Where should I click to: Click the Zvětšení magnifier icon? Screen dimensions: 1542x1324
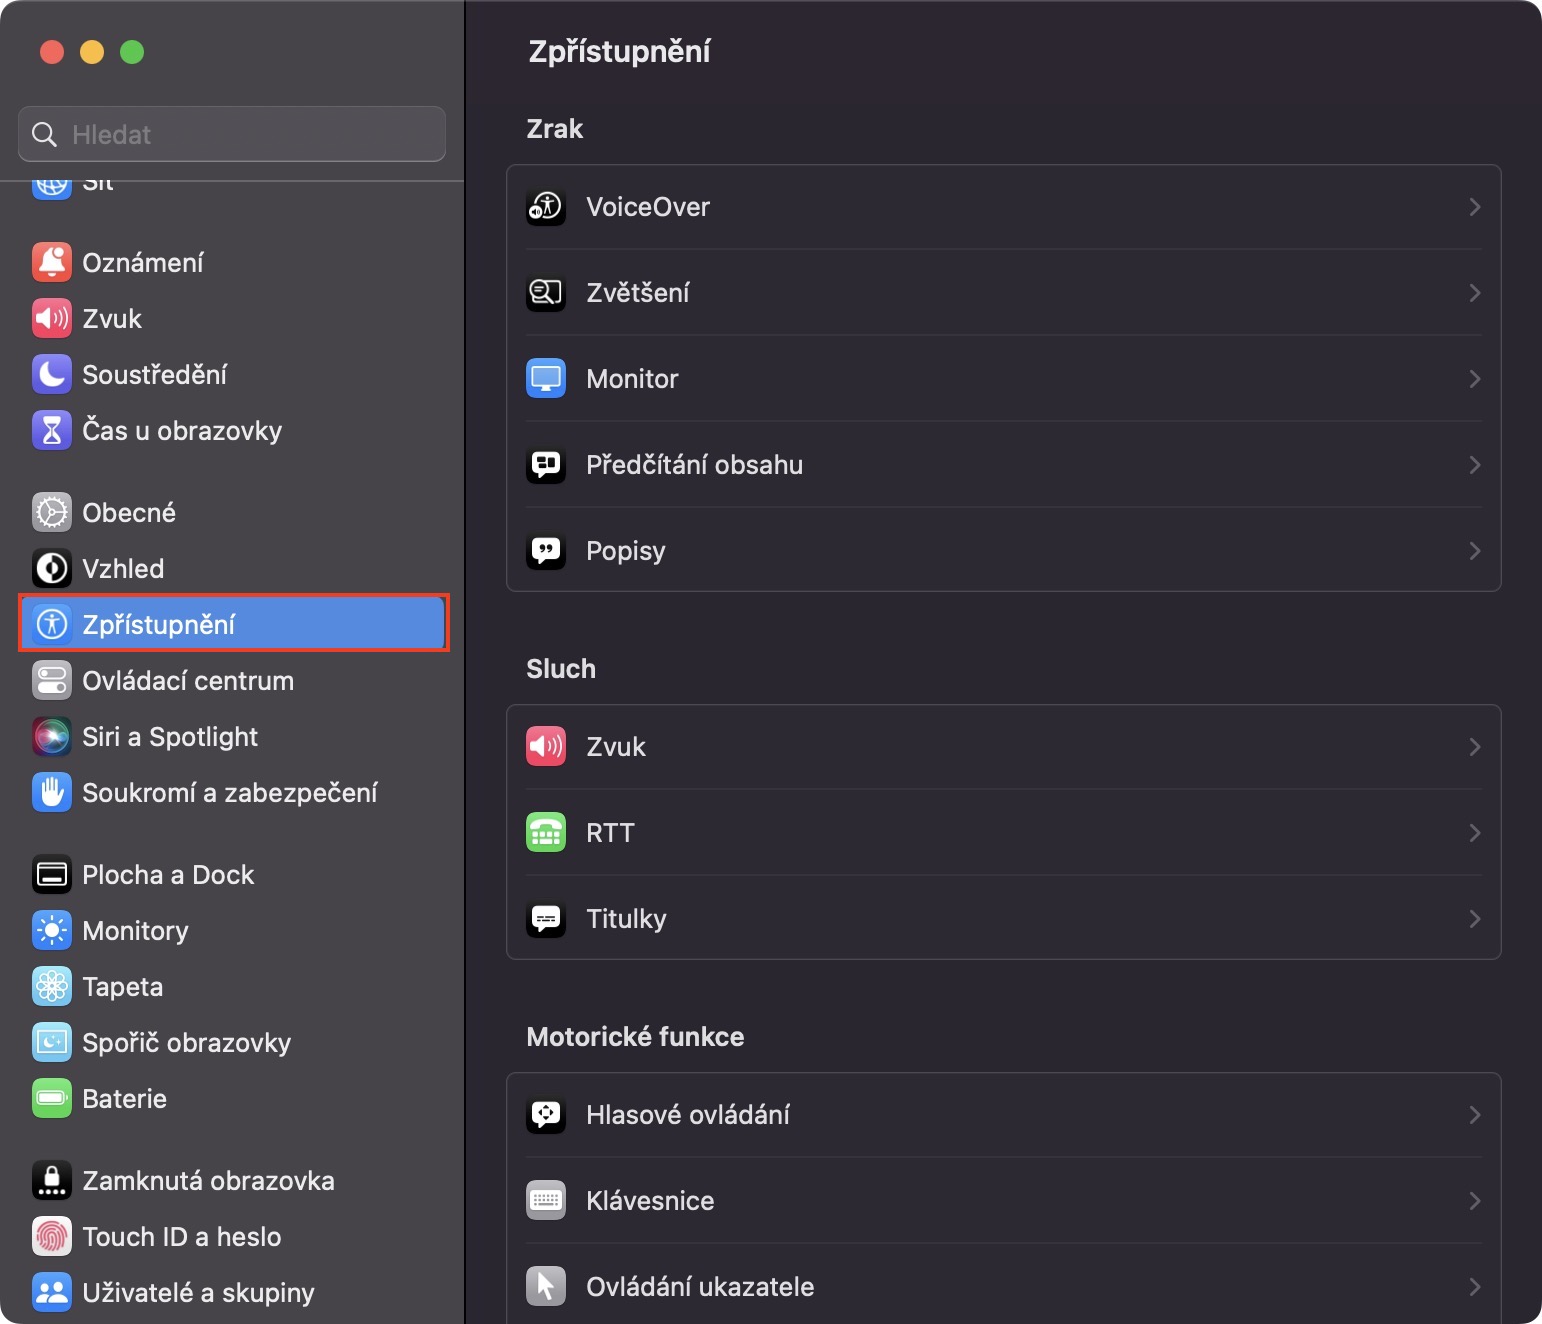click(546, 293)
